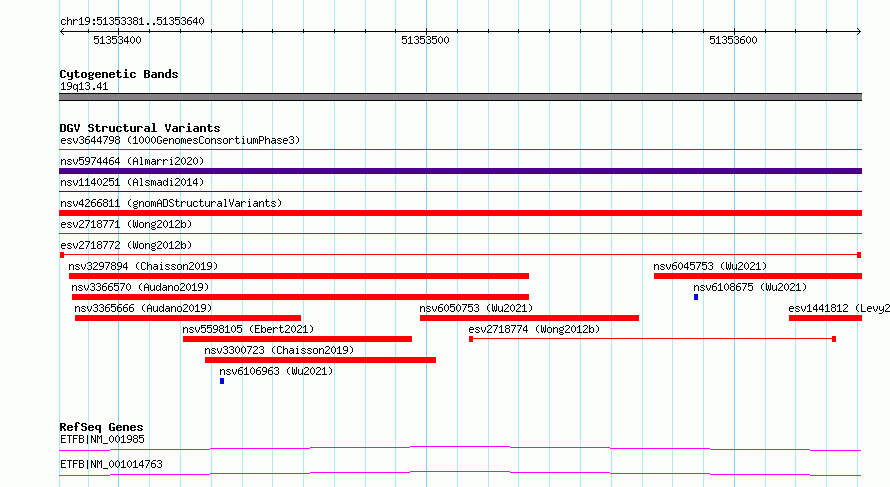Viewport: 890px width, 487px height.
Task: Select the nsv3365666 red variant bar
Action: [x=188, y=318]
